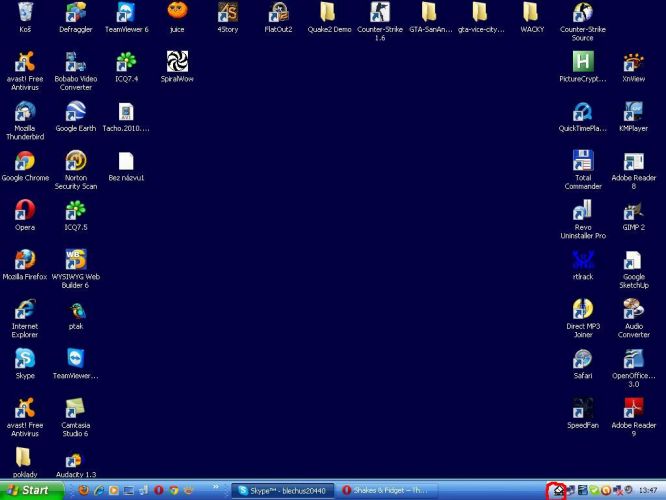This screenshot has height=500, width=666.
Task: Switch to Shakes & Fidget Opera taskbar button
Action: (x=388, y=491)
